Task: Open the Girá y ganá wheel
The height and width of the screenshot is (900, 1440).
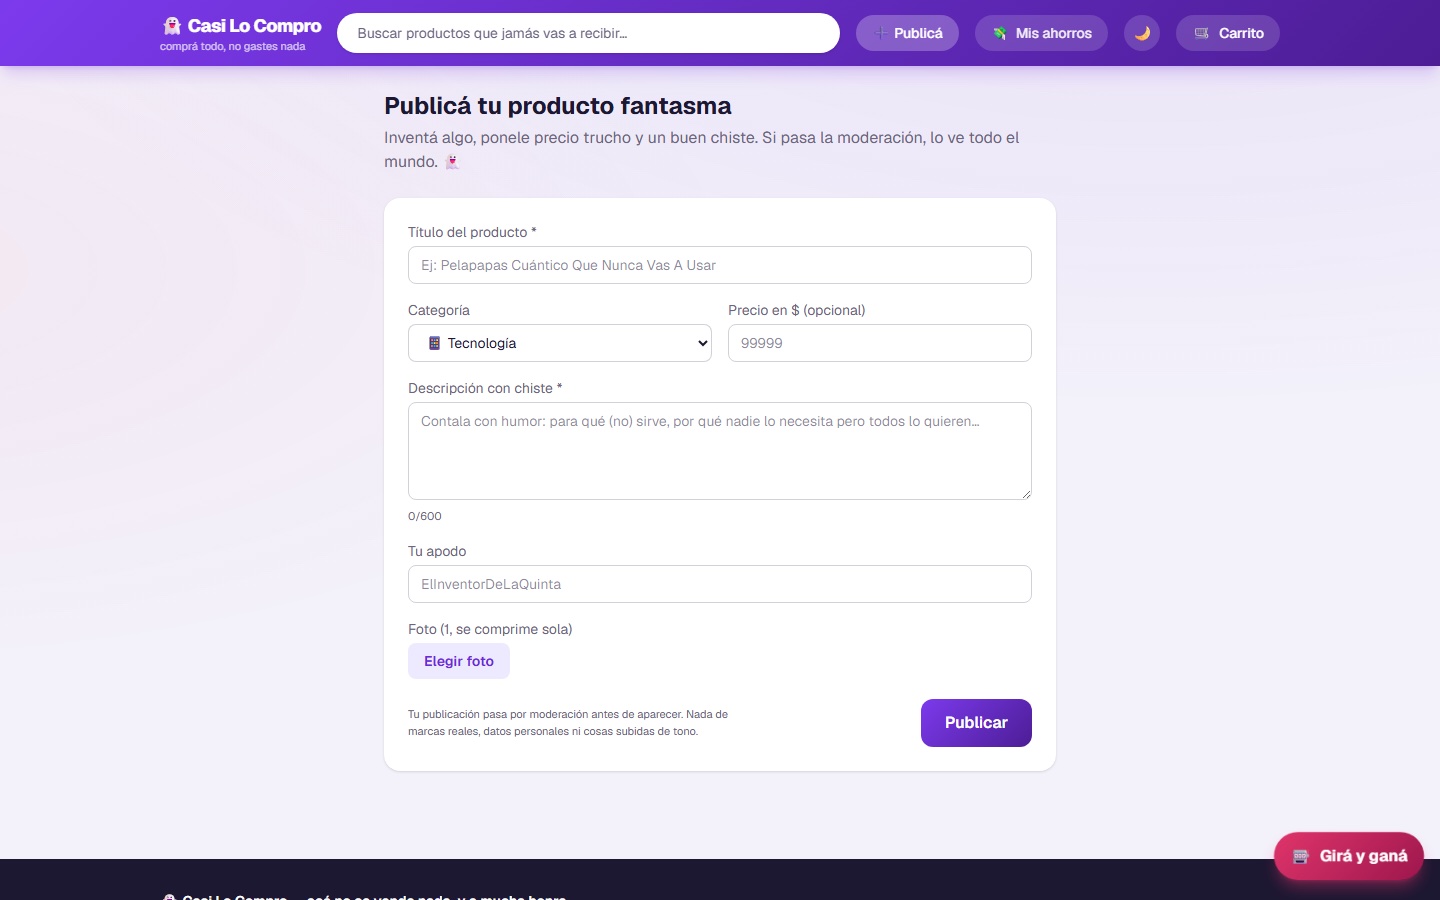Action: click(1349, 856)
